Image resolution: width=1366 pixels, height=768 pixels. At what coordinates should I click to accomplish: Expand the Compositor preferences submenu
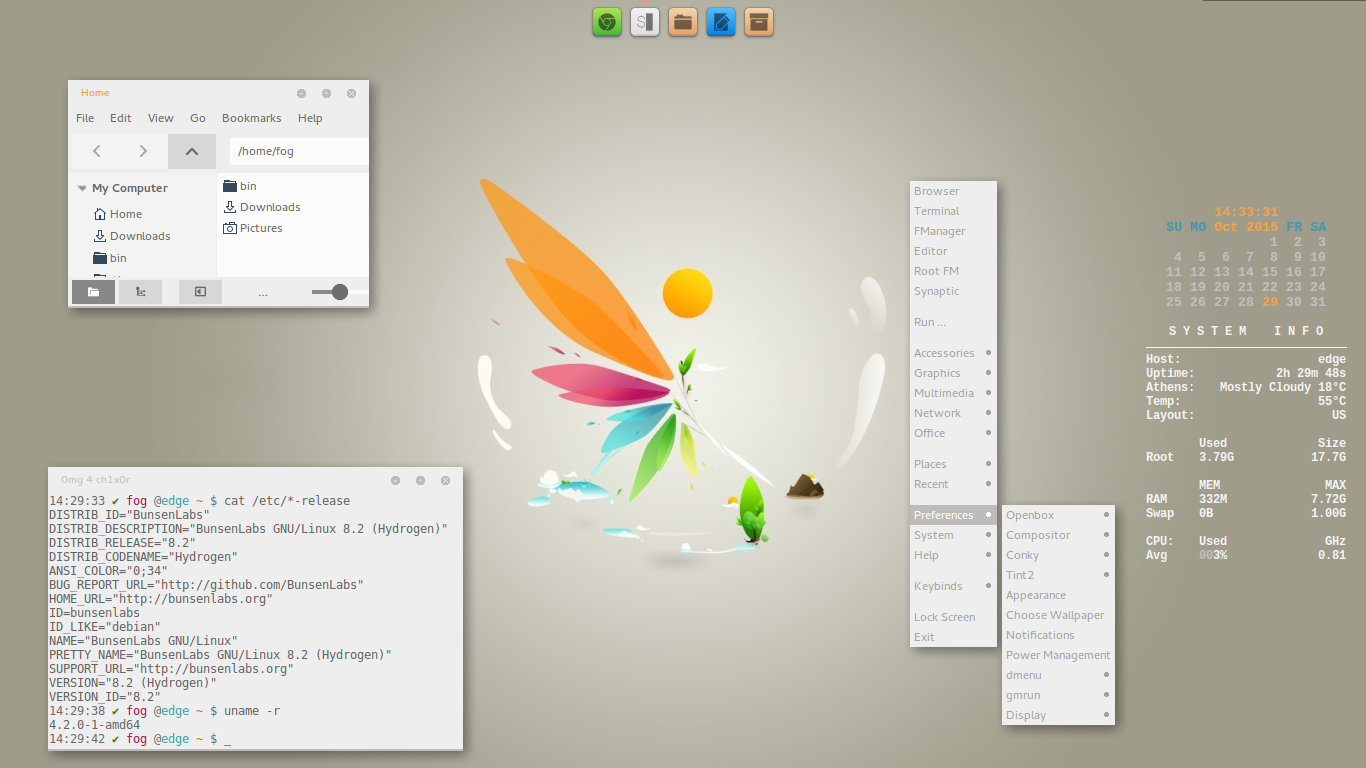[x=1058, y=535]
